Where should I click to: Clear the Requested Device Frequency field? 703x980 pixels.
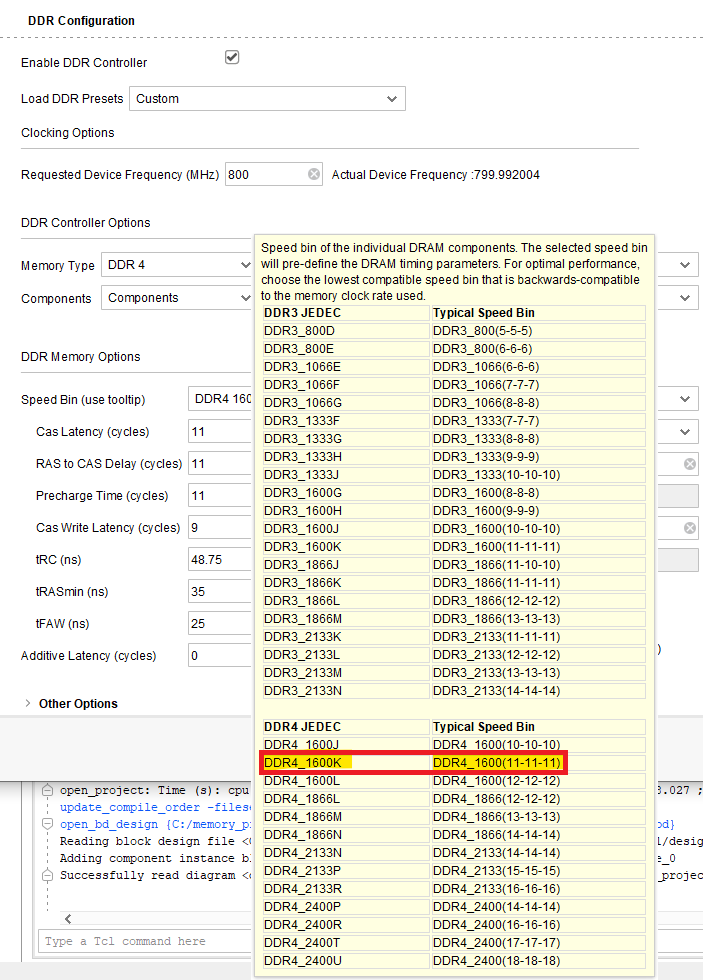[314, 174]
